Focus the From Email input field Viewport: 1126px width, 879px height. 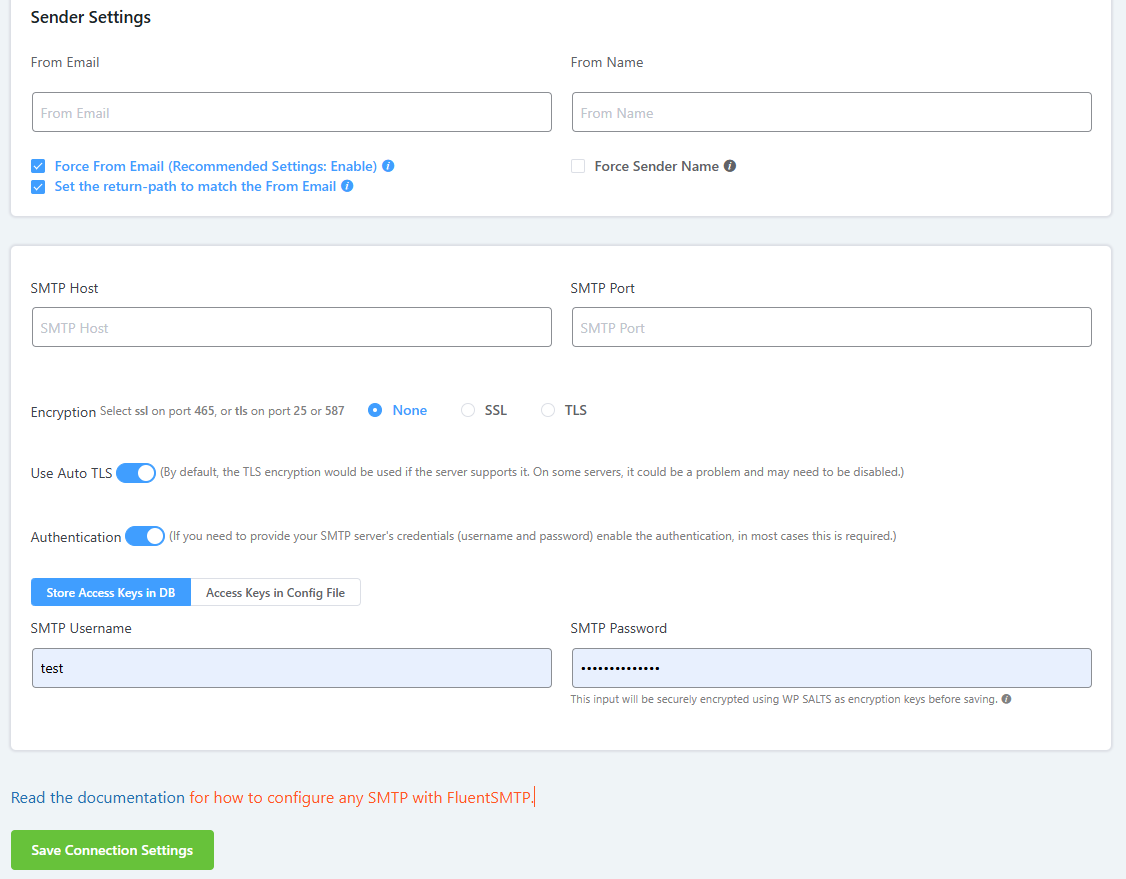pos(291,113)
